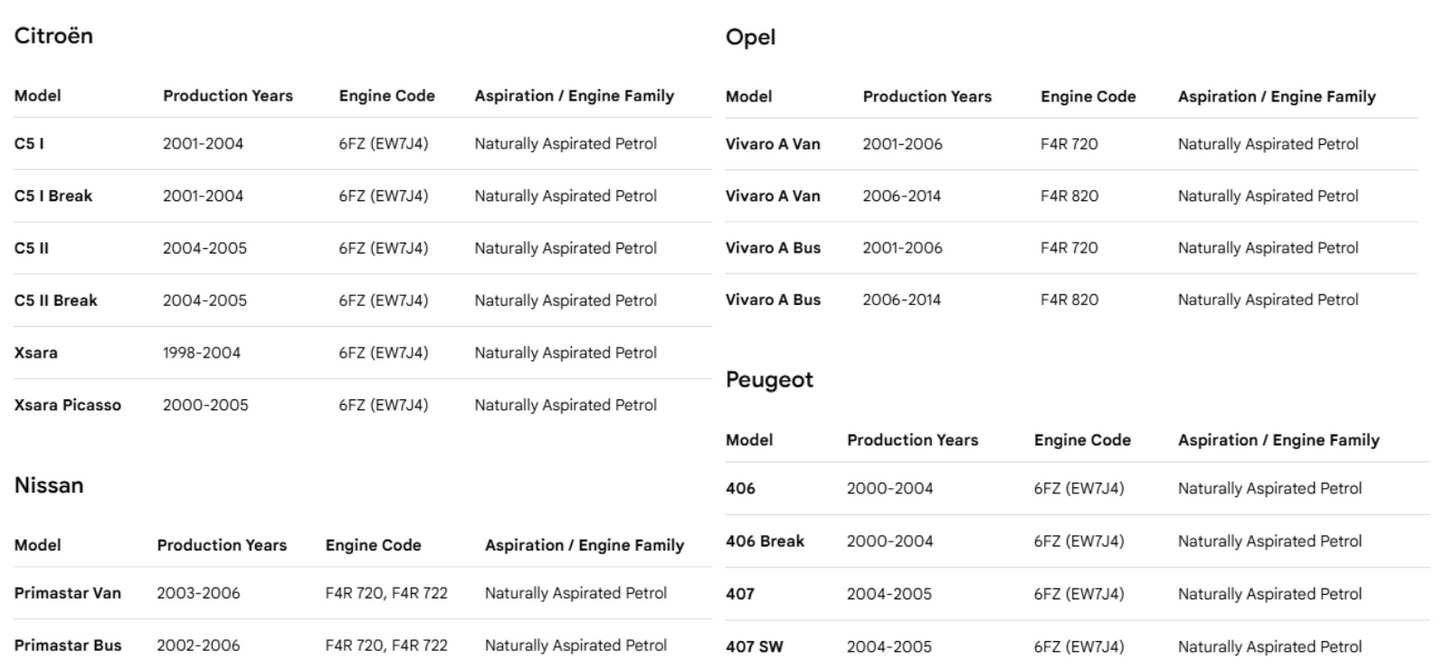The height and width of the screenshot is (670, 1445).
Task: Click Peugeot Aspiration / Engine Family header
Action: point(1278,440)
